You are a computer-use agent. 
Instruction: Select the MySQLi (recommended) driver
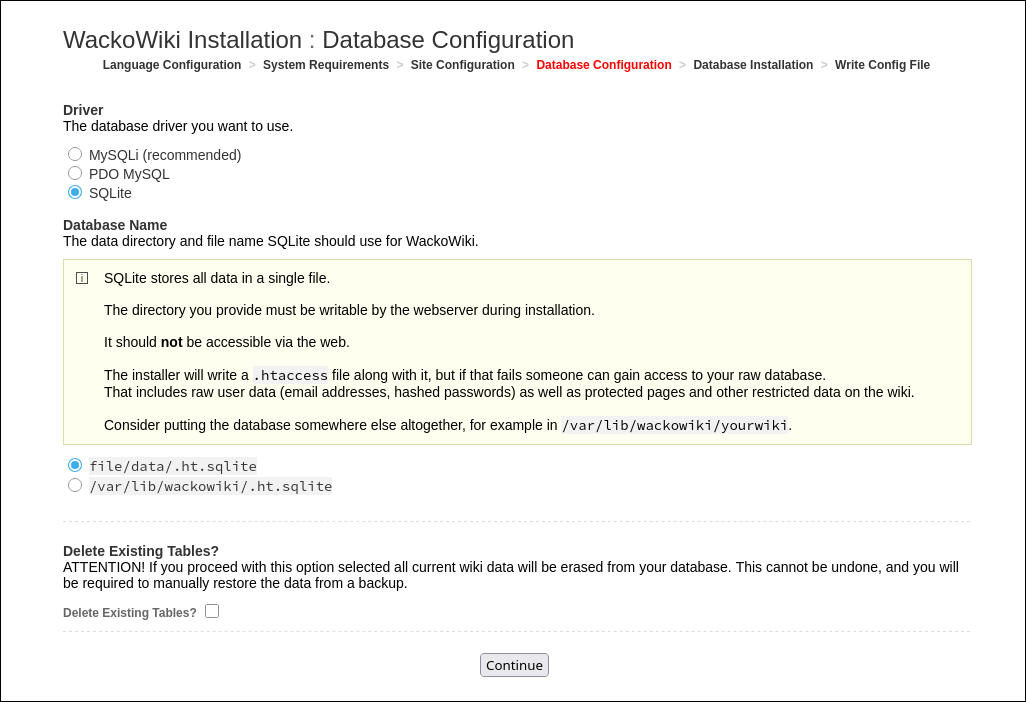tap(75, 154)
